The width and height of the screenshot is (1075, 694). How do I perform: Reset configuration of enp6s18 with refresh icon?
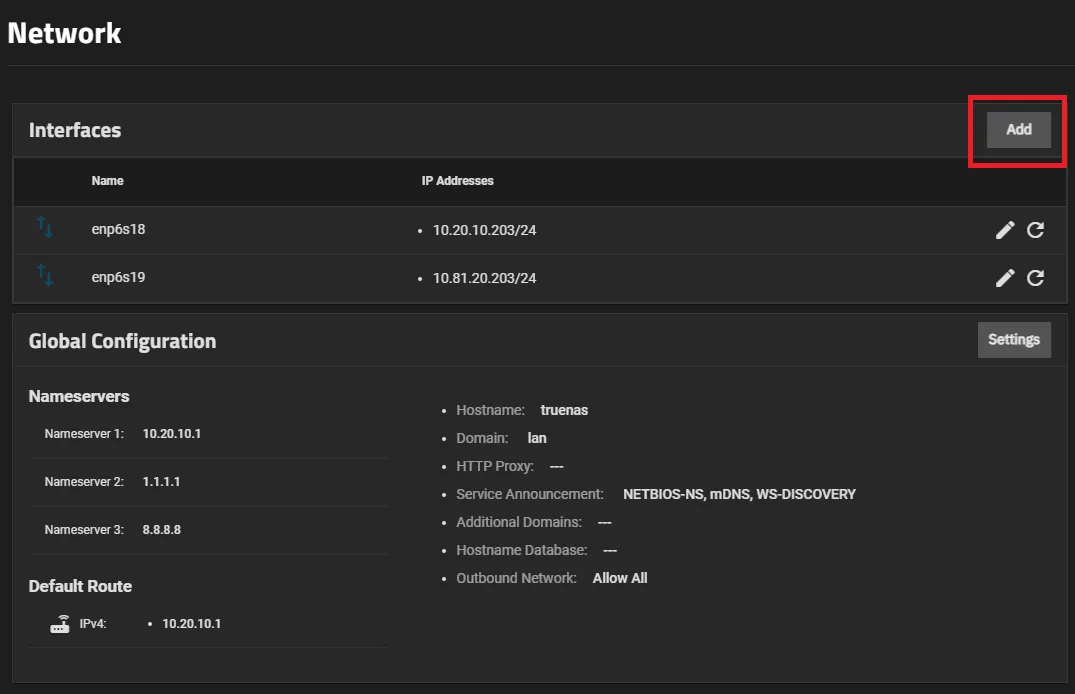pos(1035,229)
